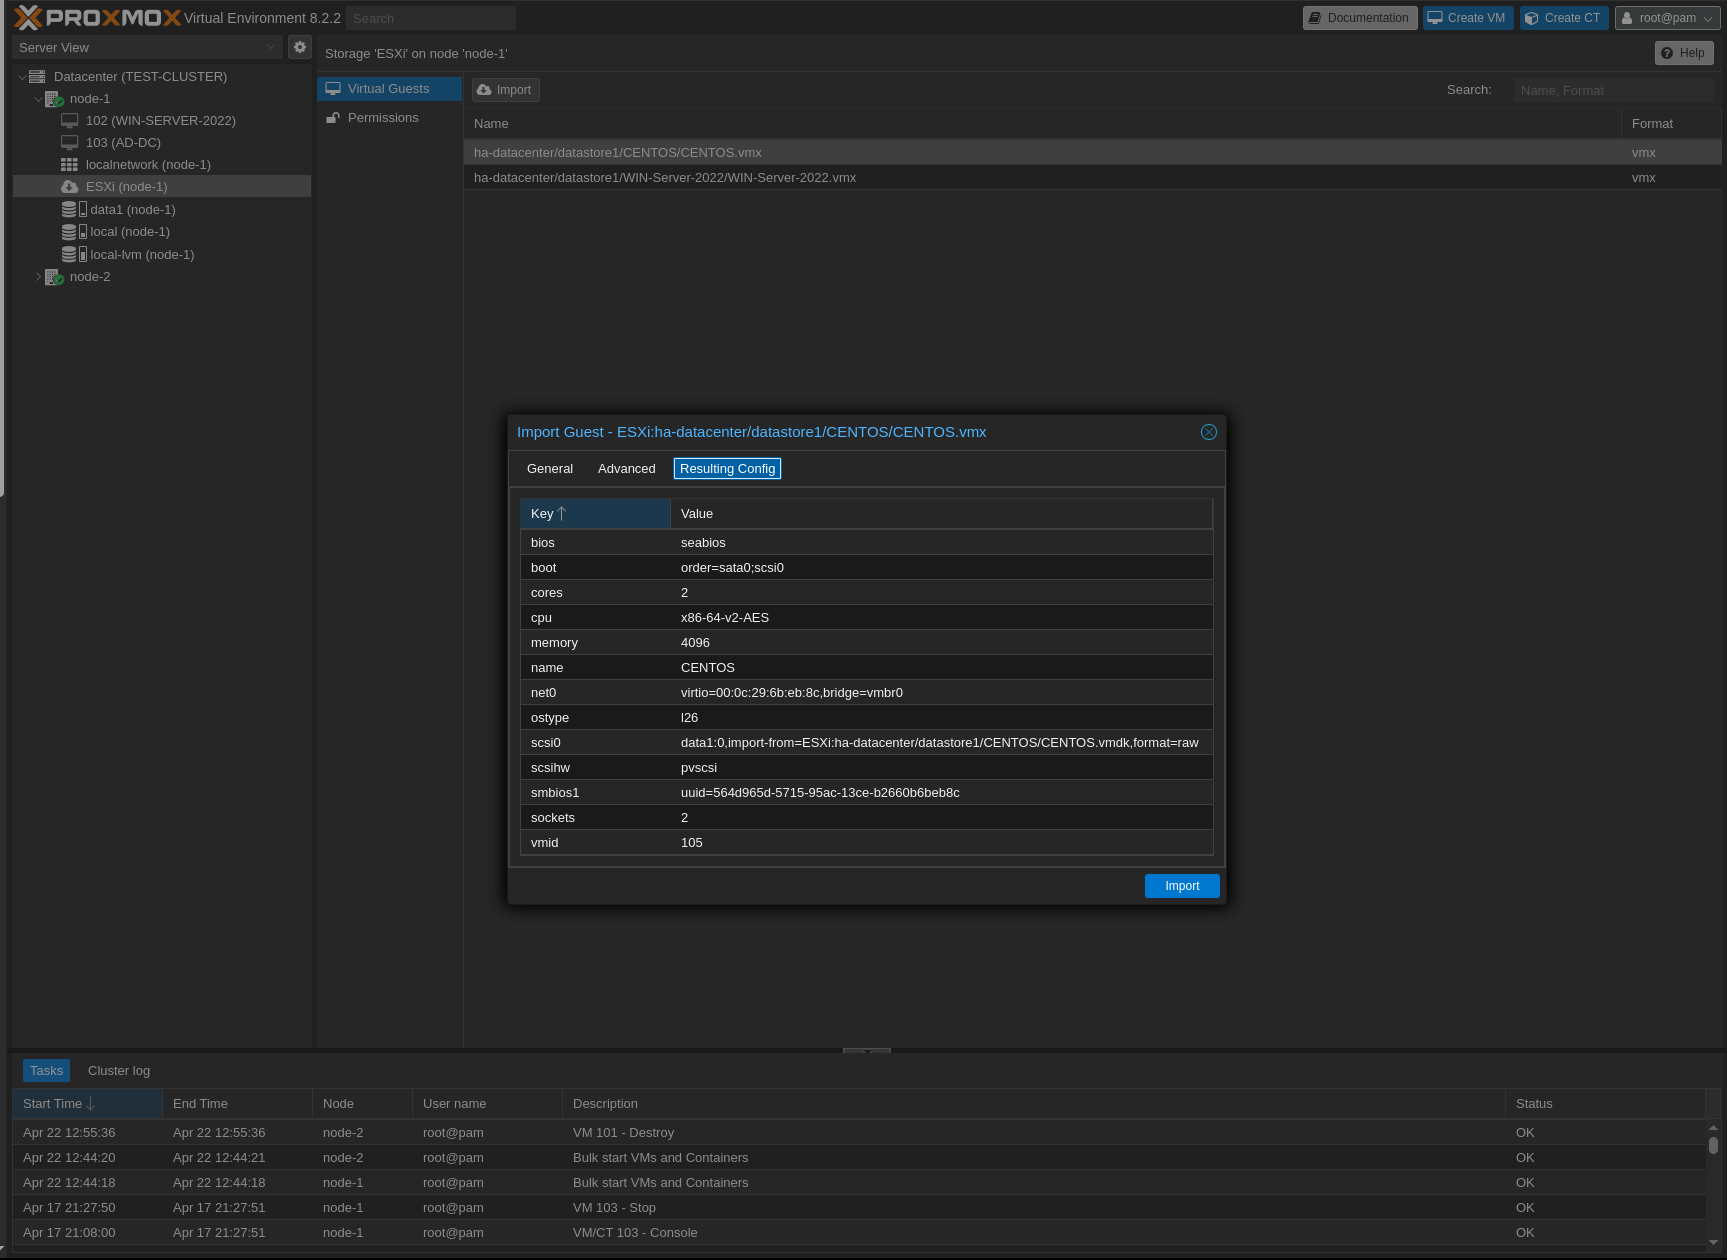Image resolution: width=1727 pixels, height=1260 pixels.
Task: Click the Create VM button
Action: pos(1467,18)
